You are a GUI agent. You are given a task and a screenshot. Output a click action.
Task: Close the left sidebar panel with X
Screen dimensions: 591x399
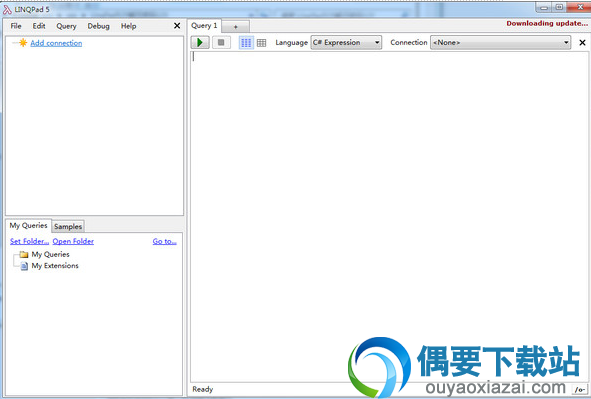pos(177,26)
